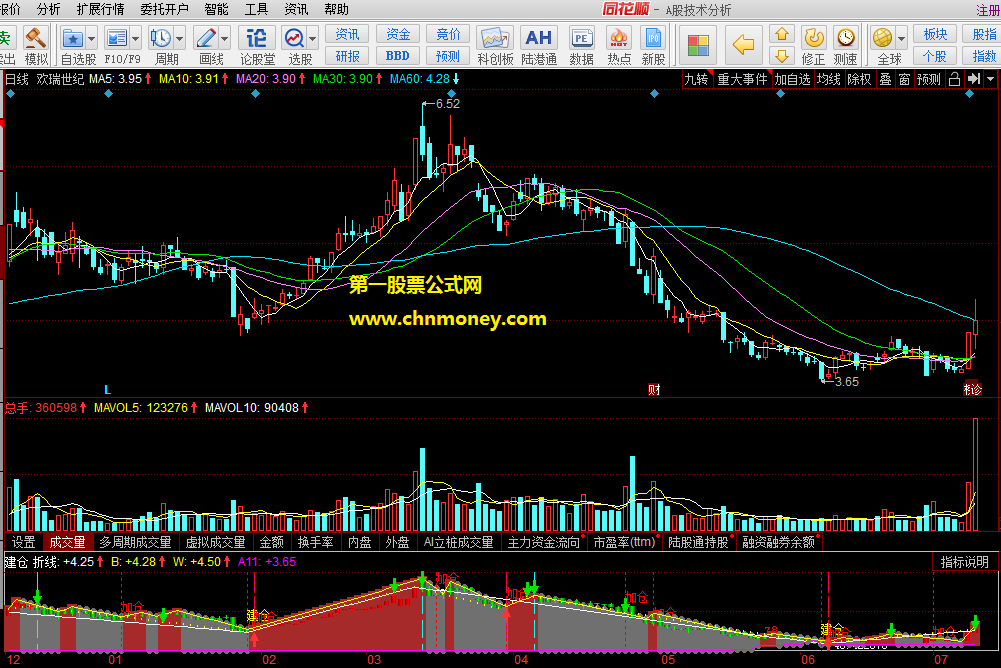
Task: Expand the F10/F9 dropdown arrow
Action: [x=135, y=39]
